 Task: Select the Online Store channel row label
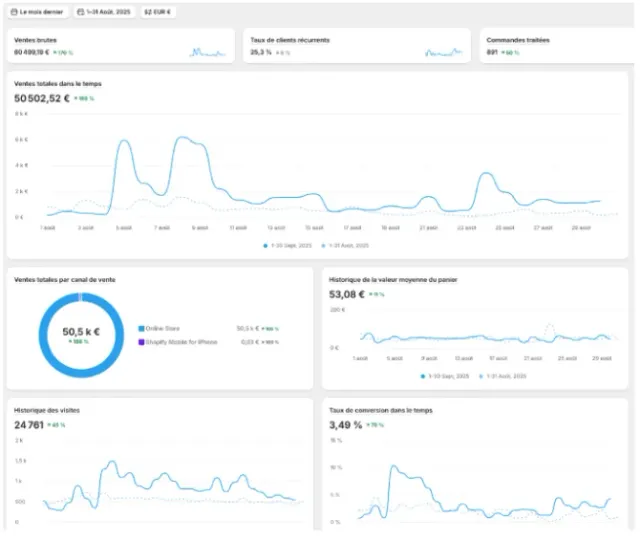tap(162, 329)
